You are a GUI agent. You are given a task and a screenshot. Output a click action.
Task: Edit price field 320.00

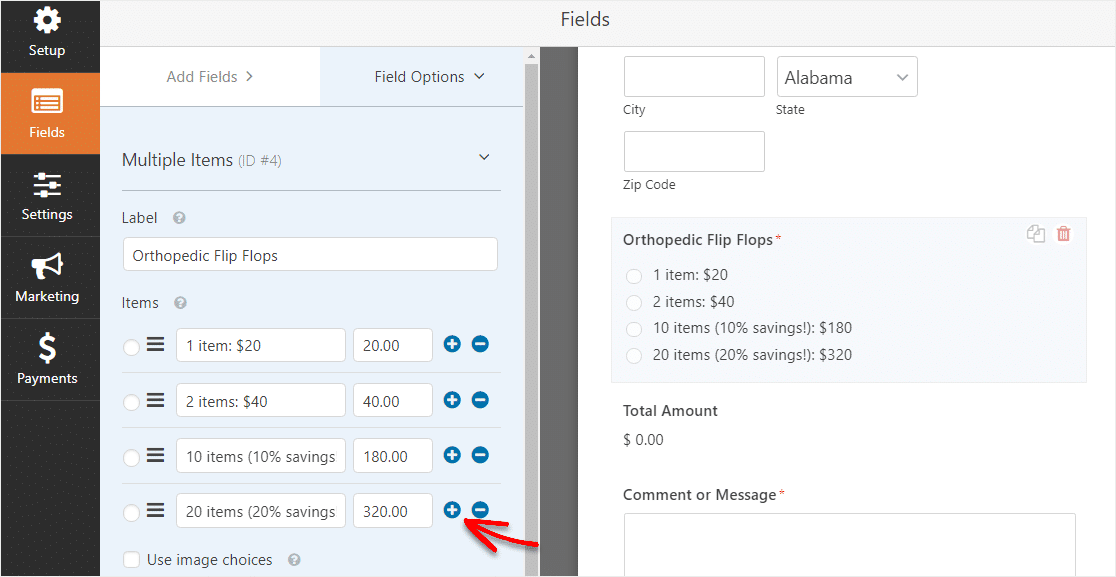tap(393, 510)
